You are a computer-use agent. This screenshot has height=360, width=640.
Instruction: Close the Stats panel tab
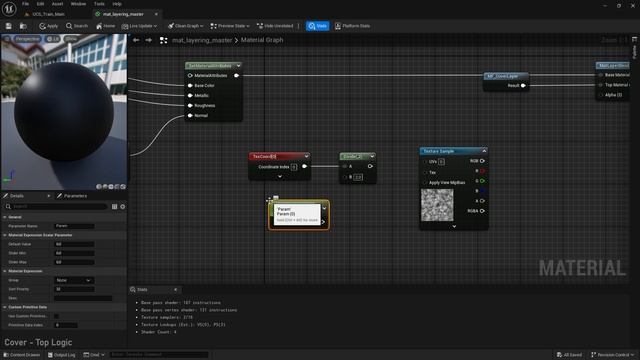(176, 290)
